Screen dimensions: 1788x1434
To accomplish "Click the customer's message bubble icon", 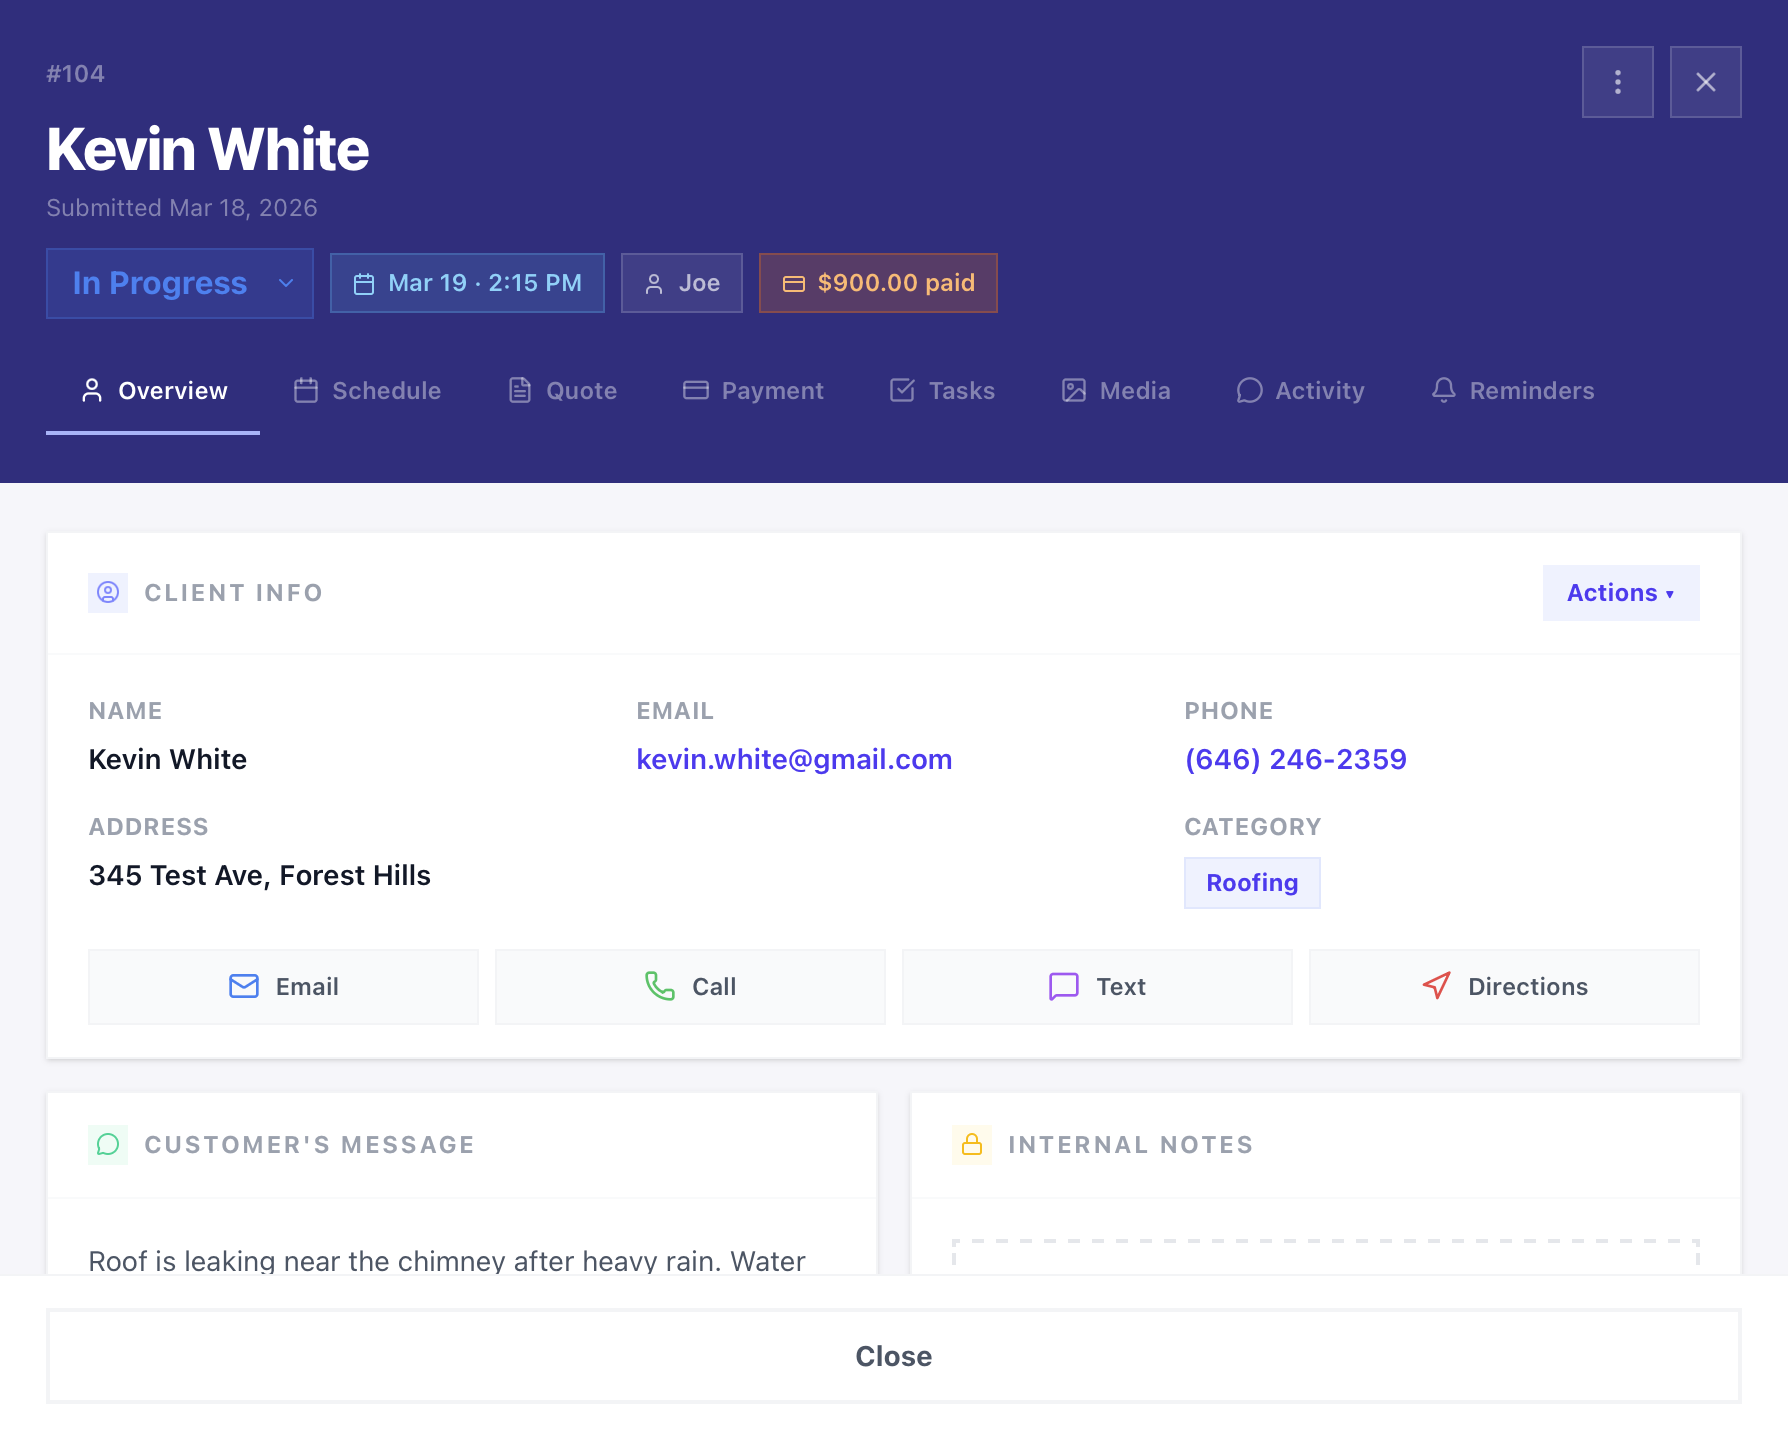I will point(108,1144).
